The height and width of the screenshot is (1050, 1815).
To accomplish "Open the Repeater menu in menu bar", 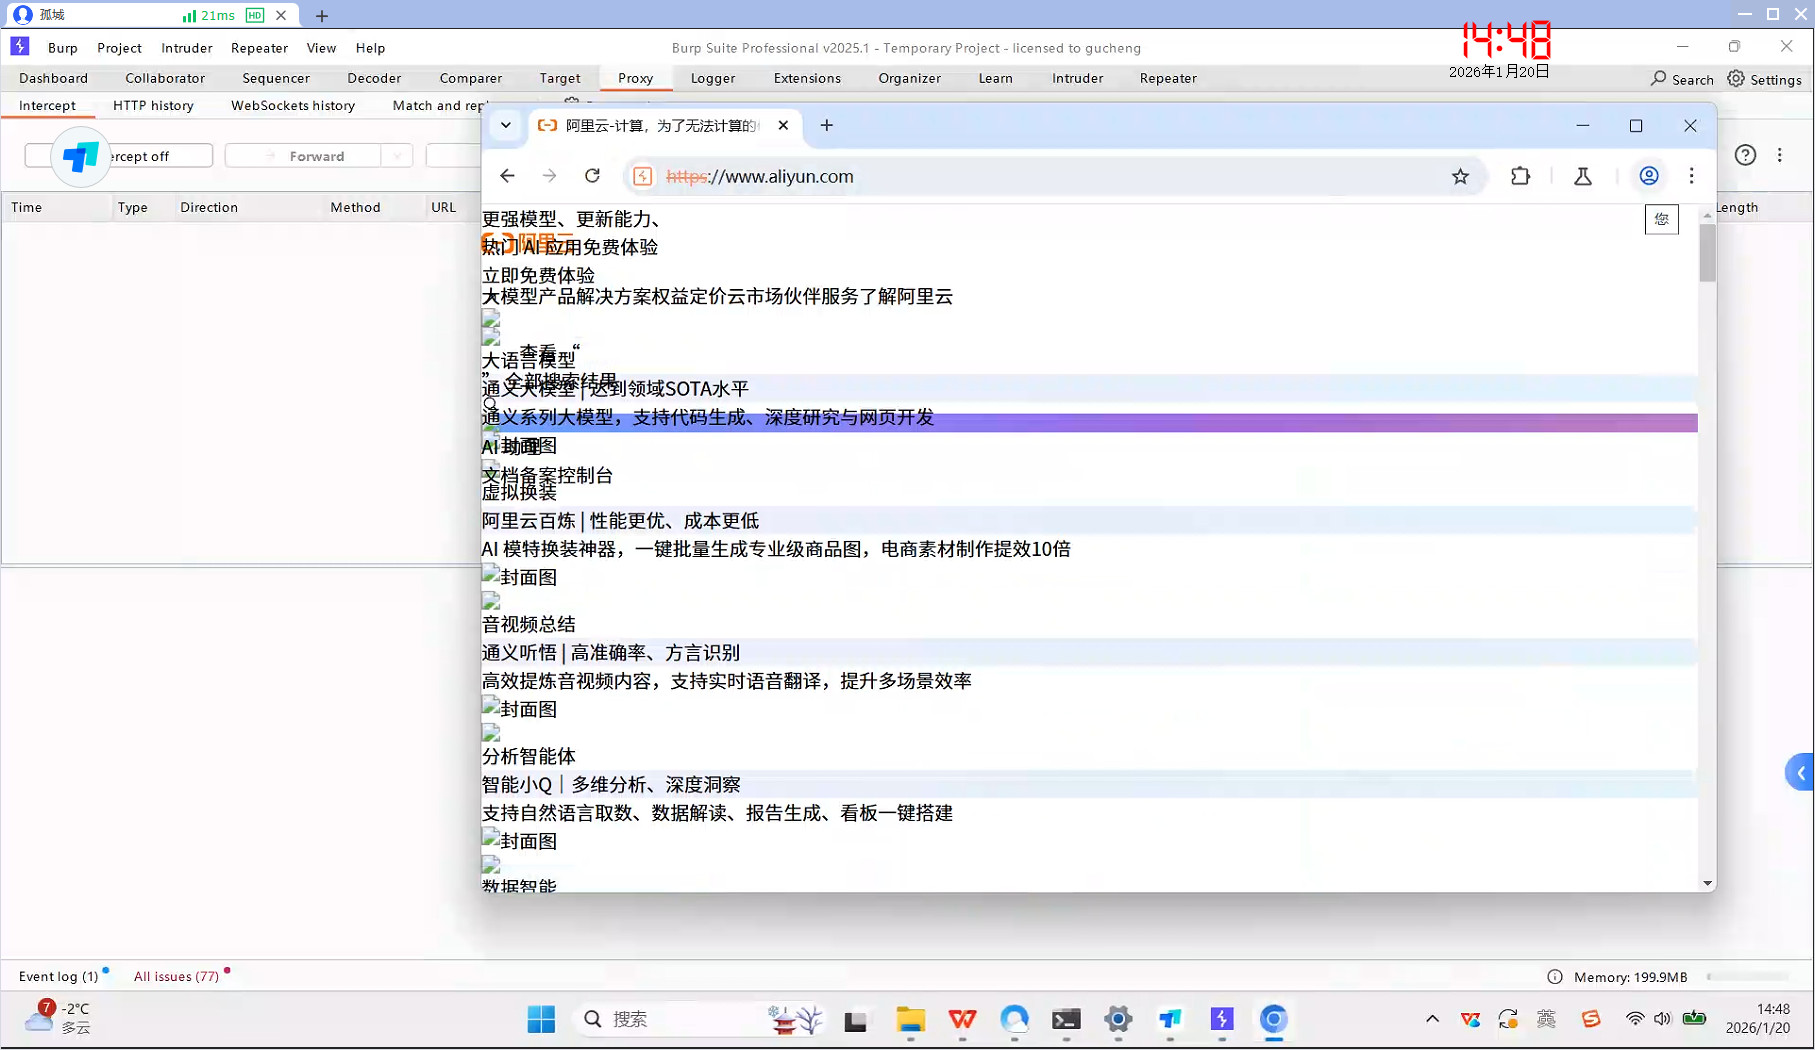I will point(259,48).
